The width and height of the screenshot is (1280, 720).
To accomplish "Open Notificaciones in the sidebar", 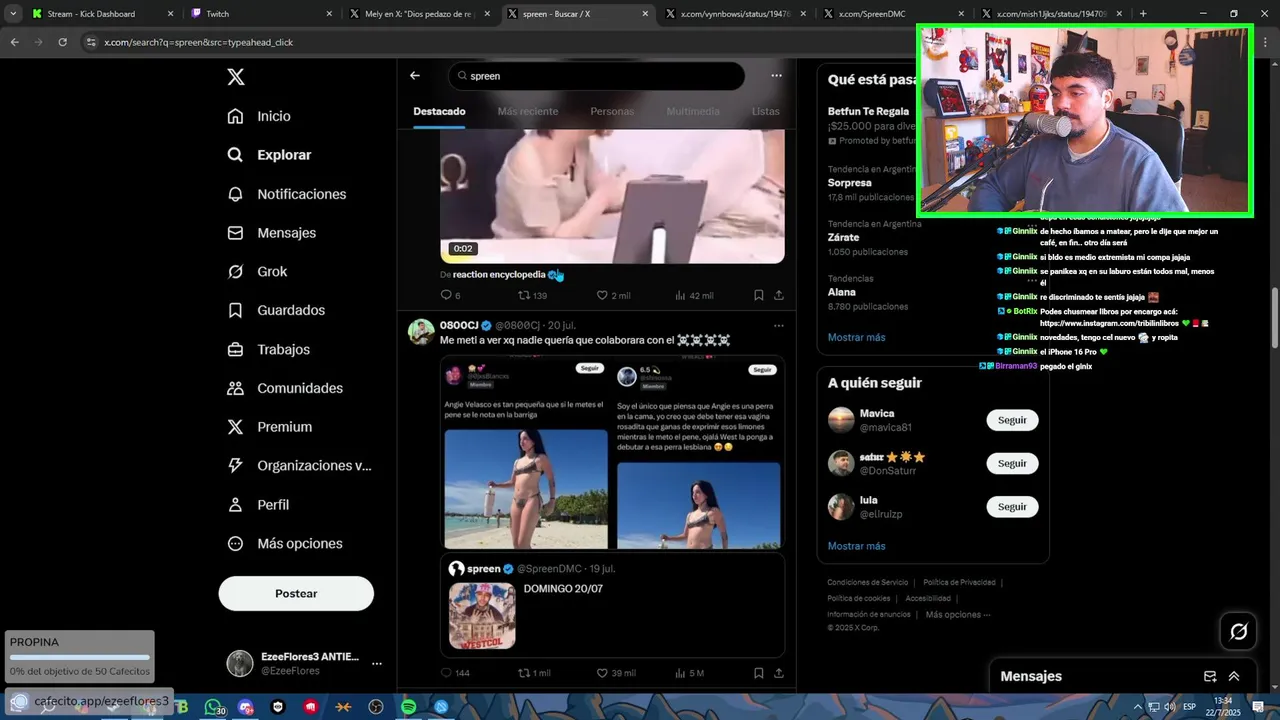I will [286, 194].
